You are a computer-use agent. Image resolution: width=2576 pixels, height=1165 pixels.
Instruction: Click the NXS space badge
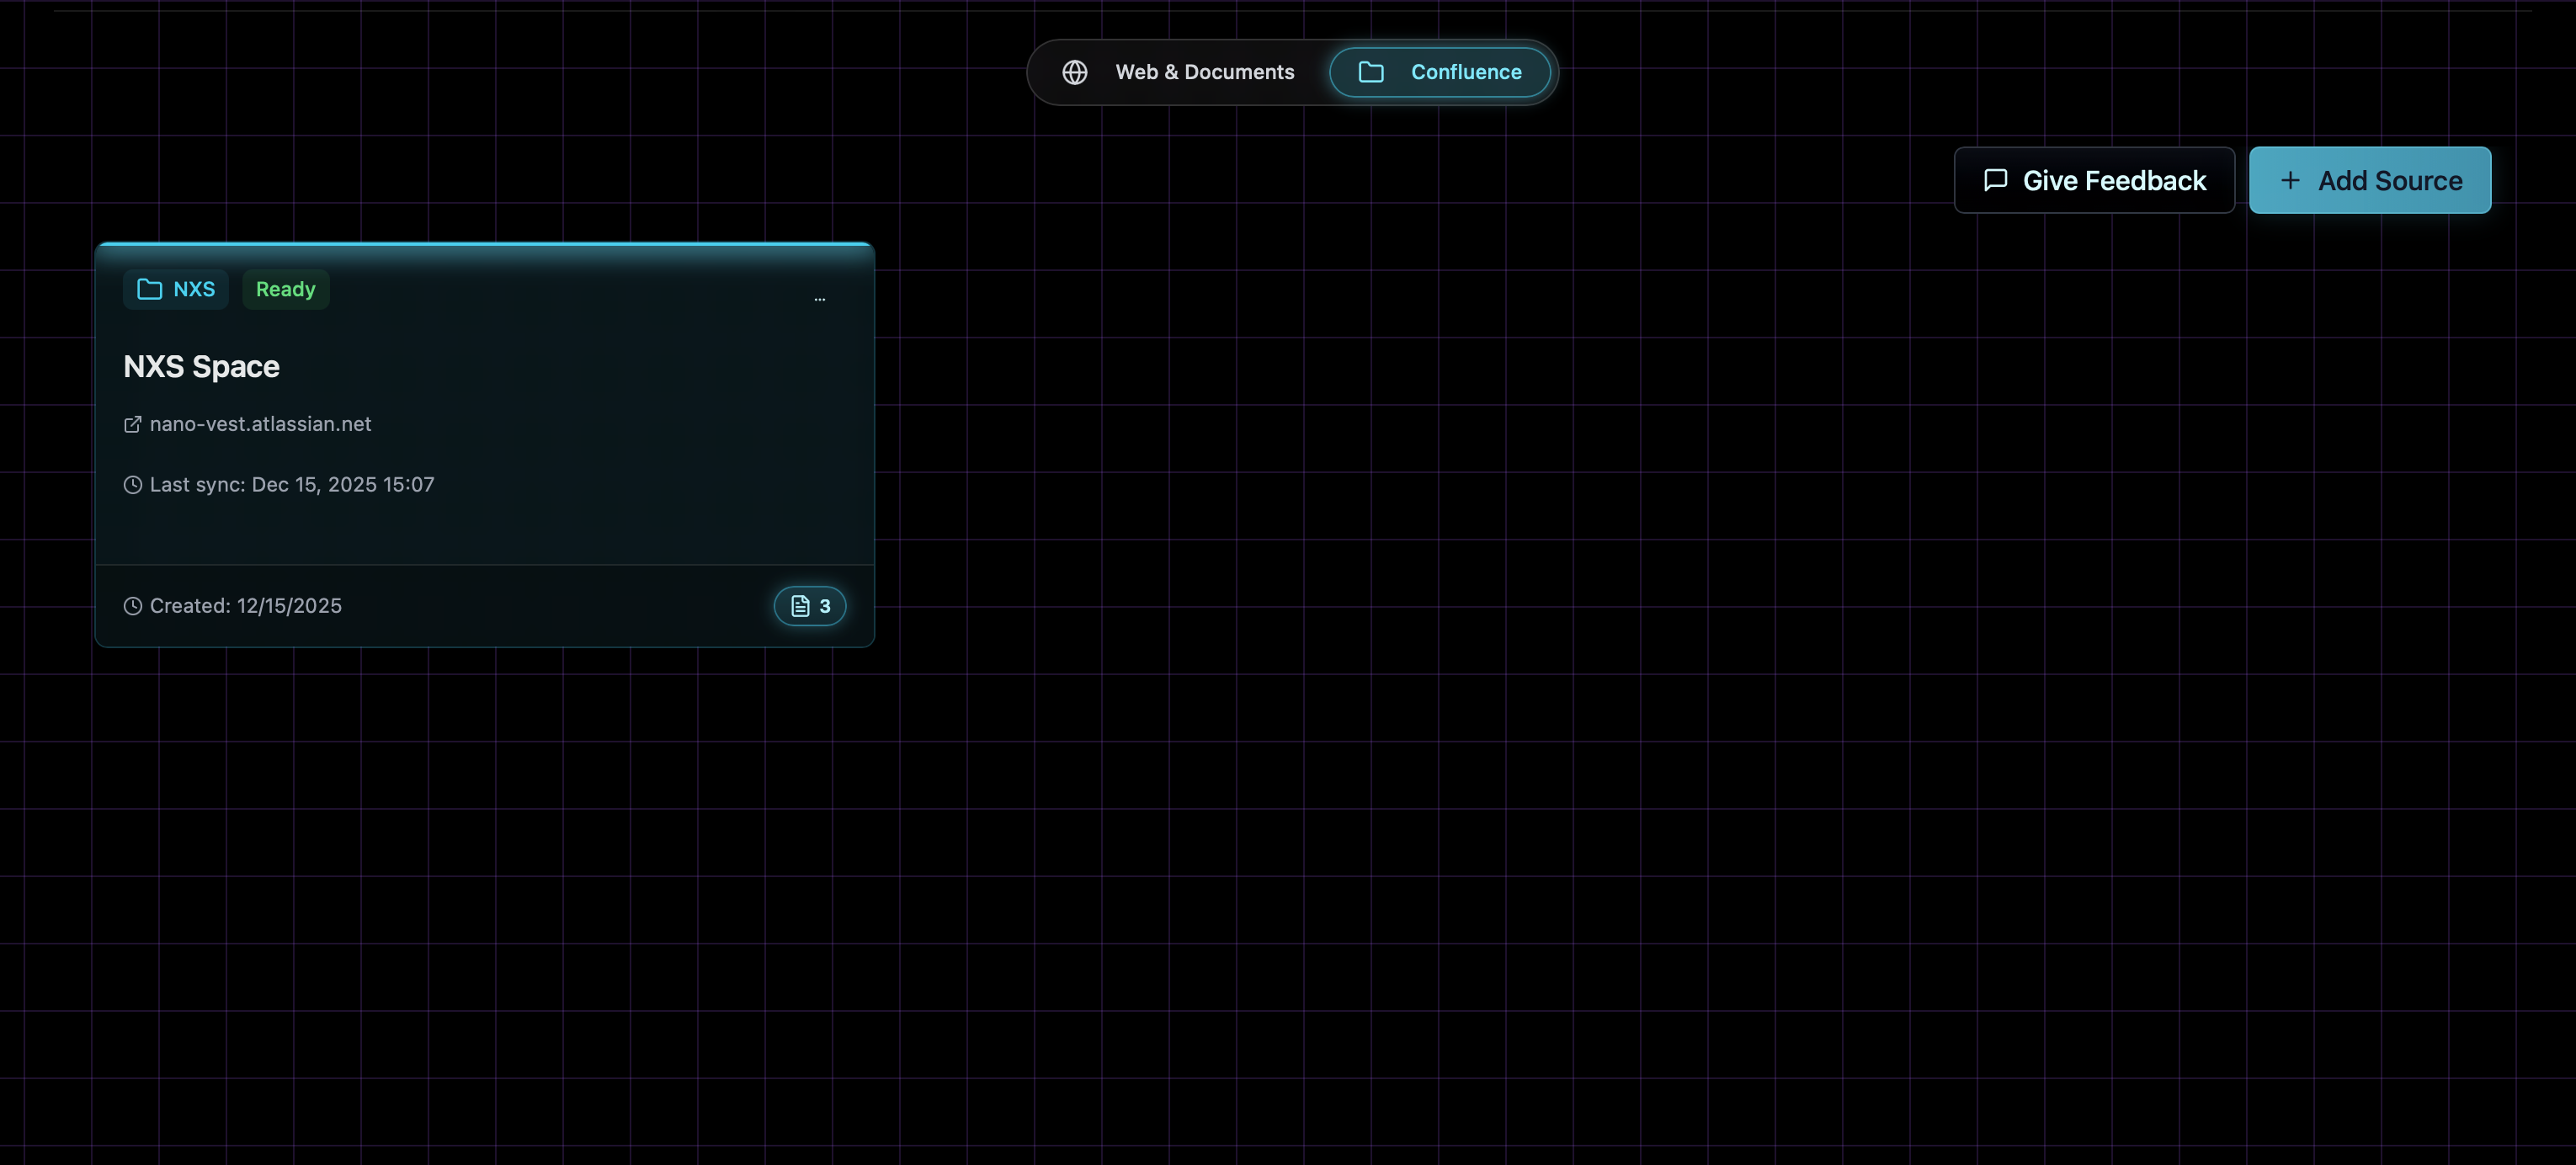tap(175, 289)
